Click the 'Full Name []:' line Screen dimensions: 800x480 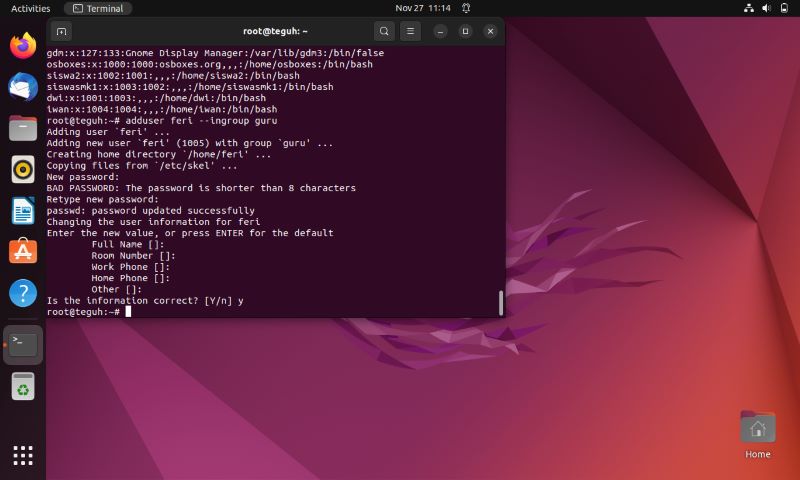coord(128,244)
